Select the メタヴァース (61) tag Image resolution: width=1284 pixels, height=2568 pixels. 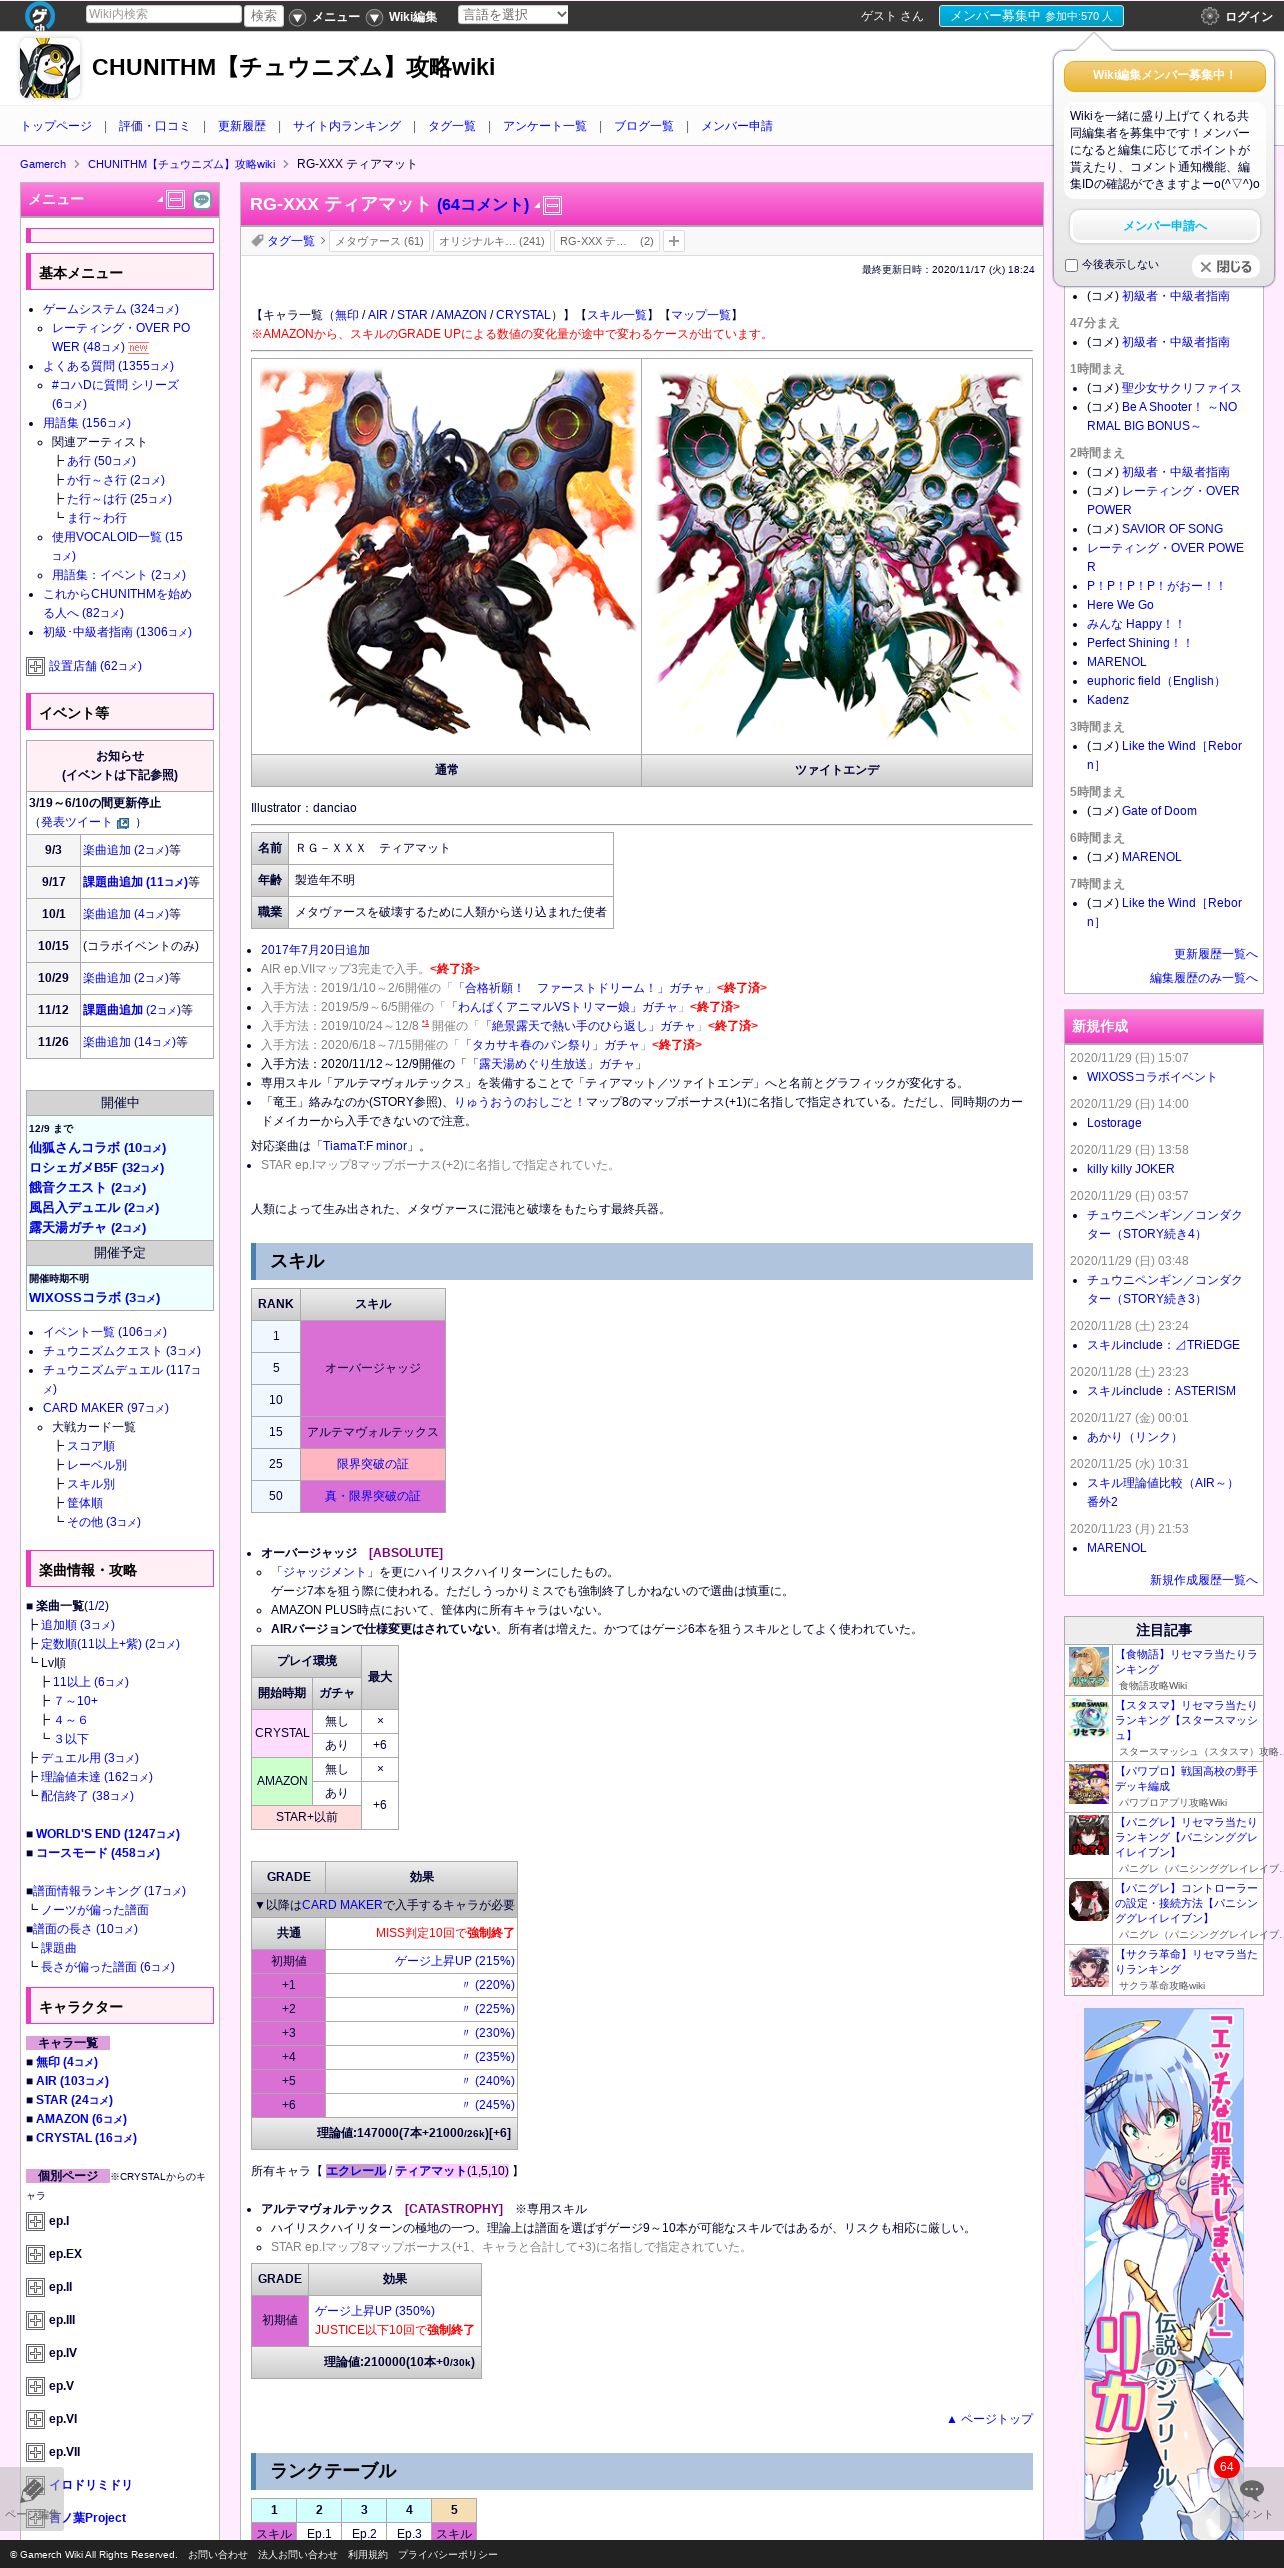coord(379,241)
